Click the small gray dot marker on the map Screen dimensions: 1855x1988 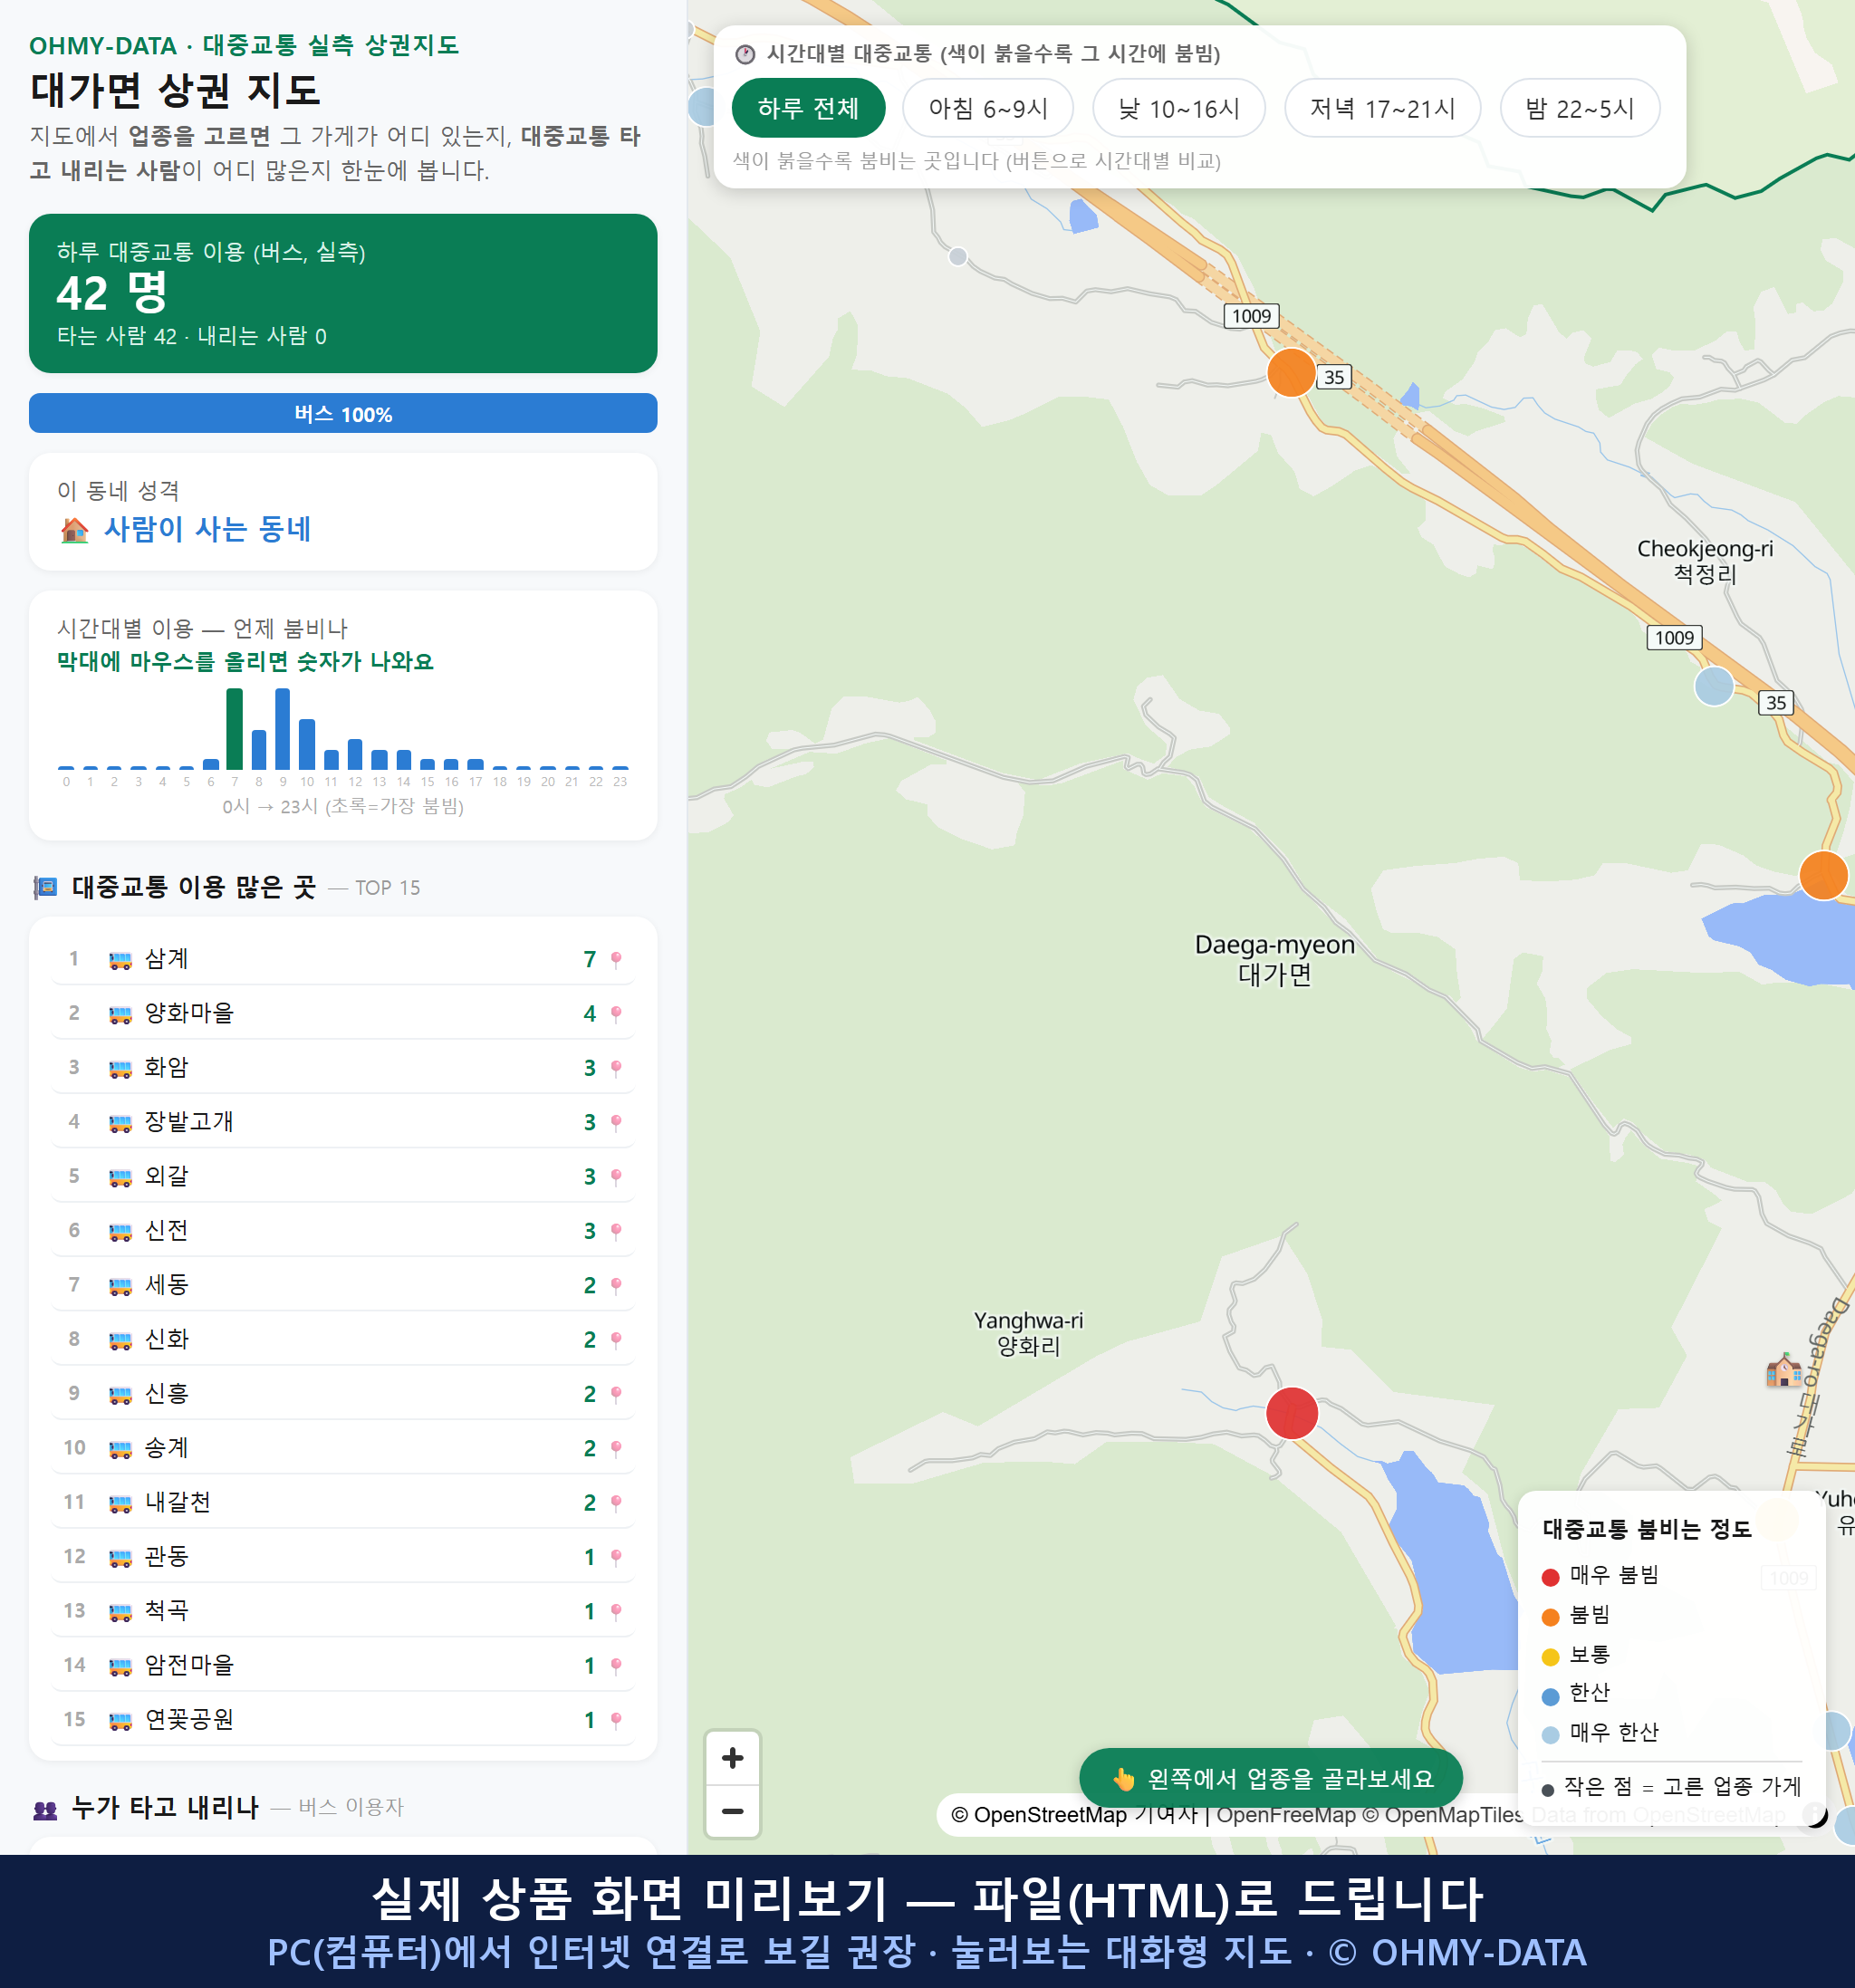(957, 256)
